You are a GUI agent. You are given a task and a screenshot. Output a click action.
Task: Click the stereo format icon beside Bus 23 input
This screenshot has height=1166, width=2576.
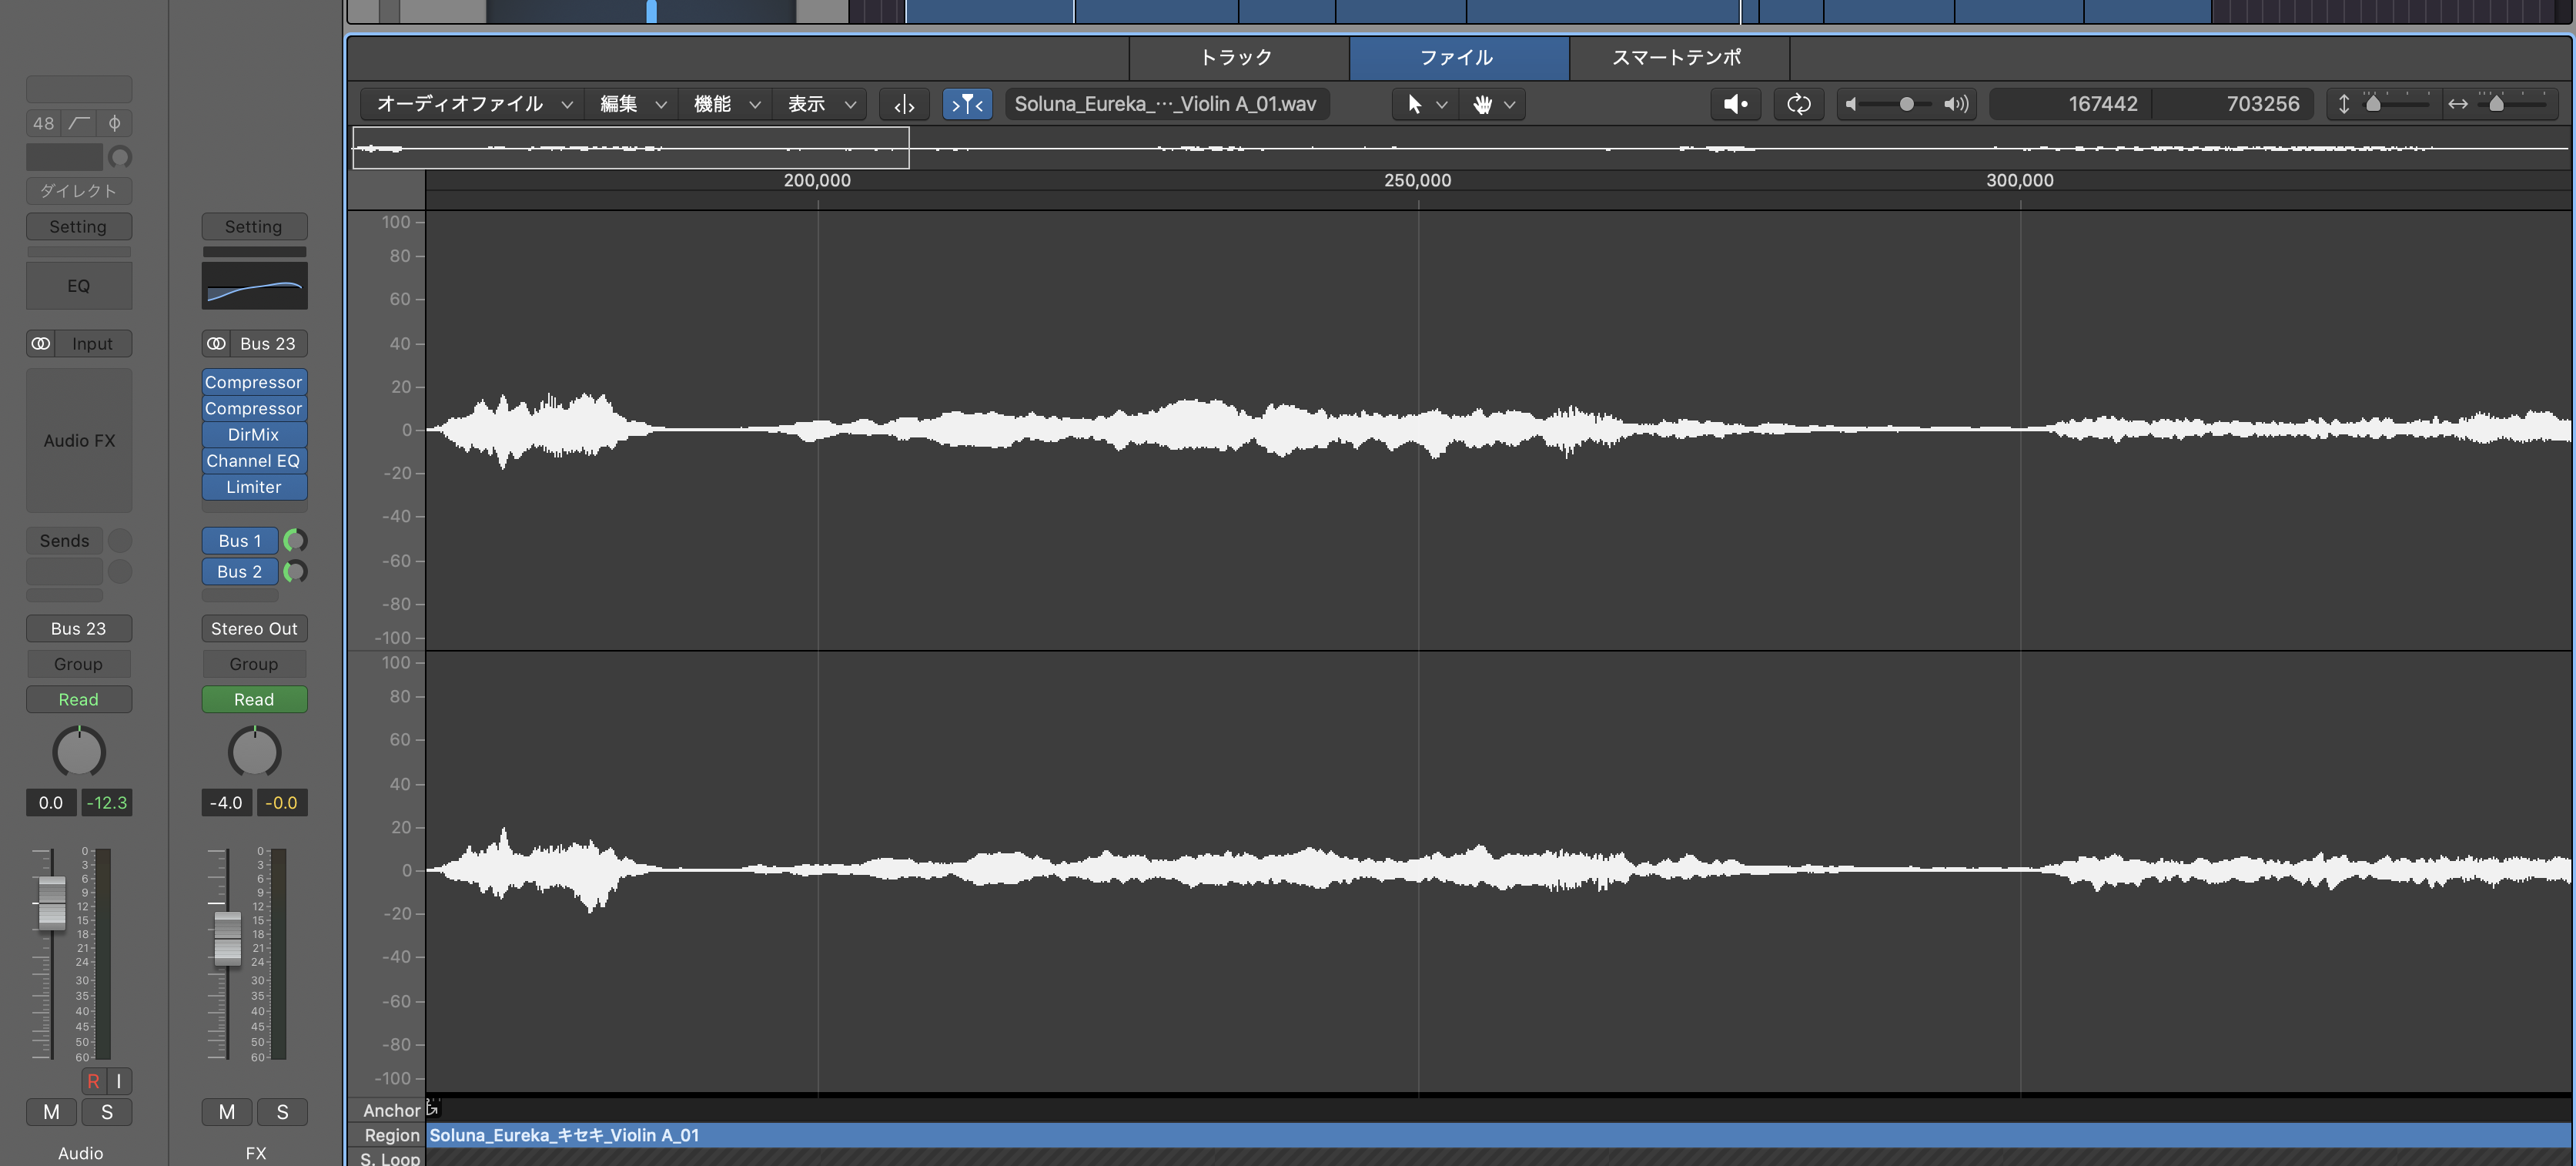pyautogui.click(x=215, y=343)
